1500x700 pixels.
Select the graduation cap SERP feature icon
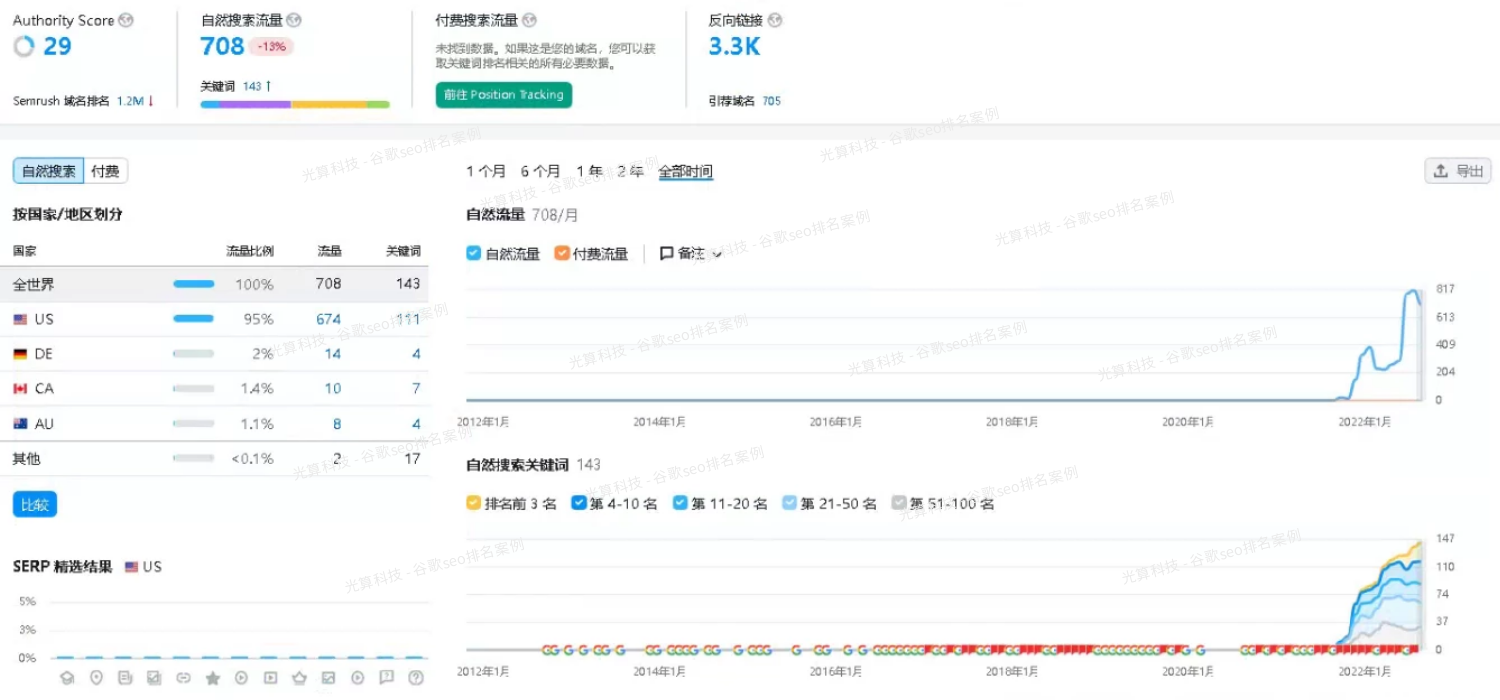pos(67,677)
